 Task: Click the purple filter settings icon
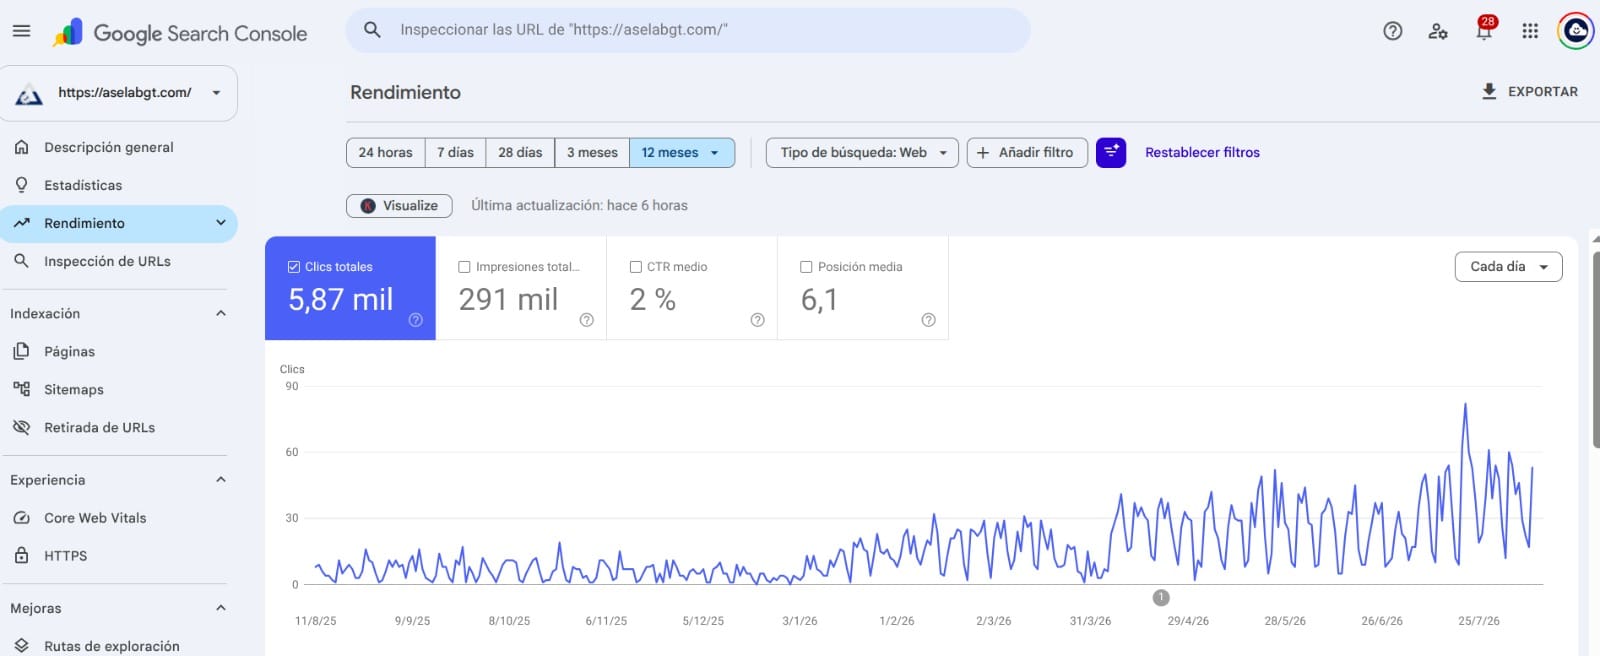pyautogui.click(x=1111, y=152)
